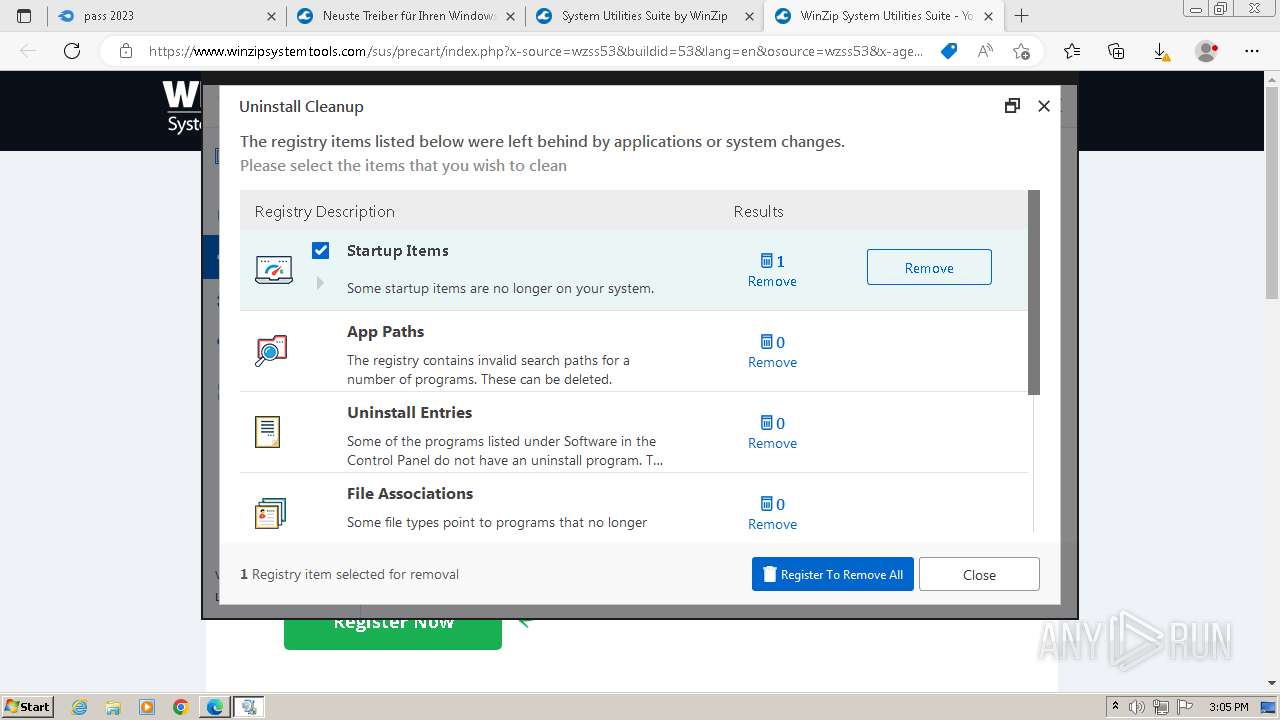Open Internet Explorer from taskbar

click(x=80, y=707)
